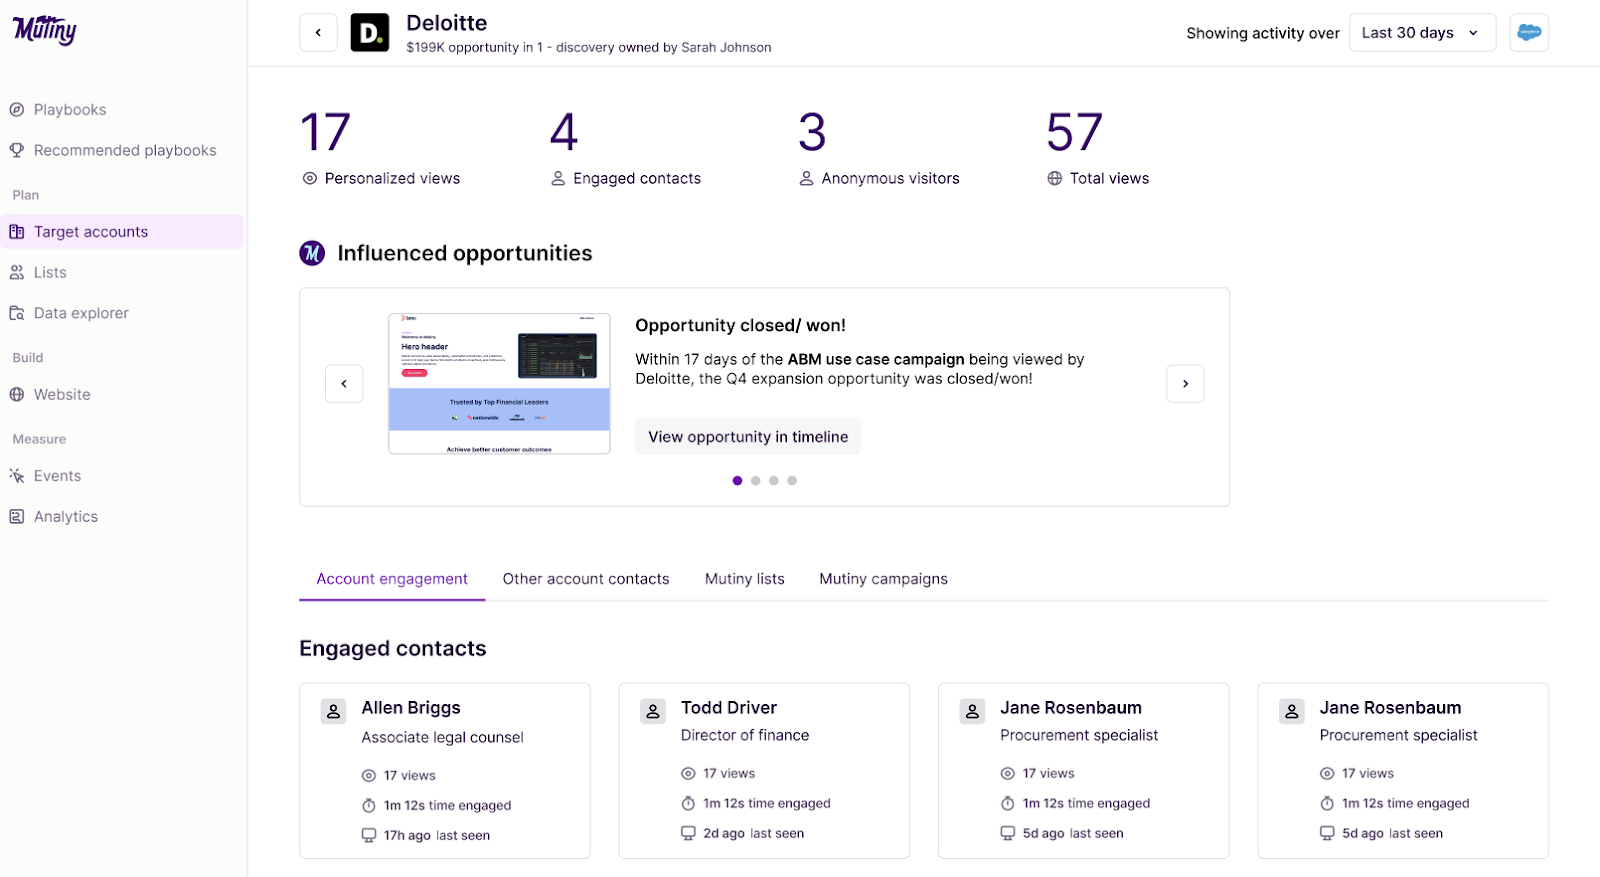Click Allen Briggs views eye icon

369,776
